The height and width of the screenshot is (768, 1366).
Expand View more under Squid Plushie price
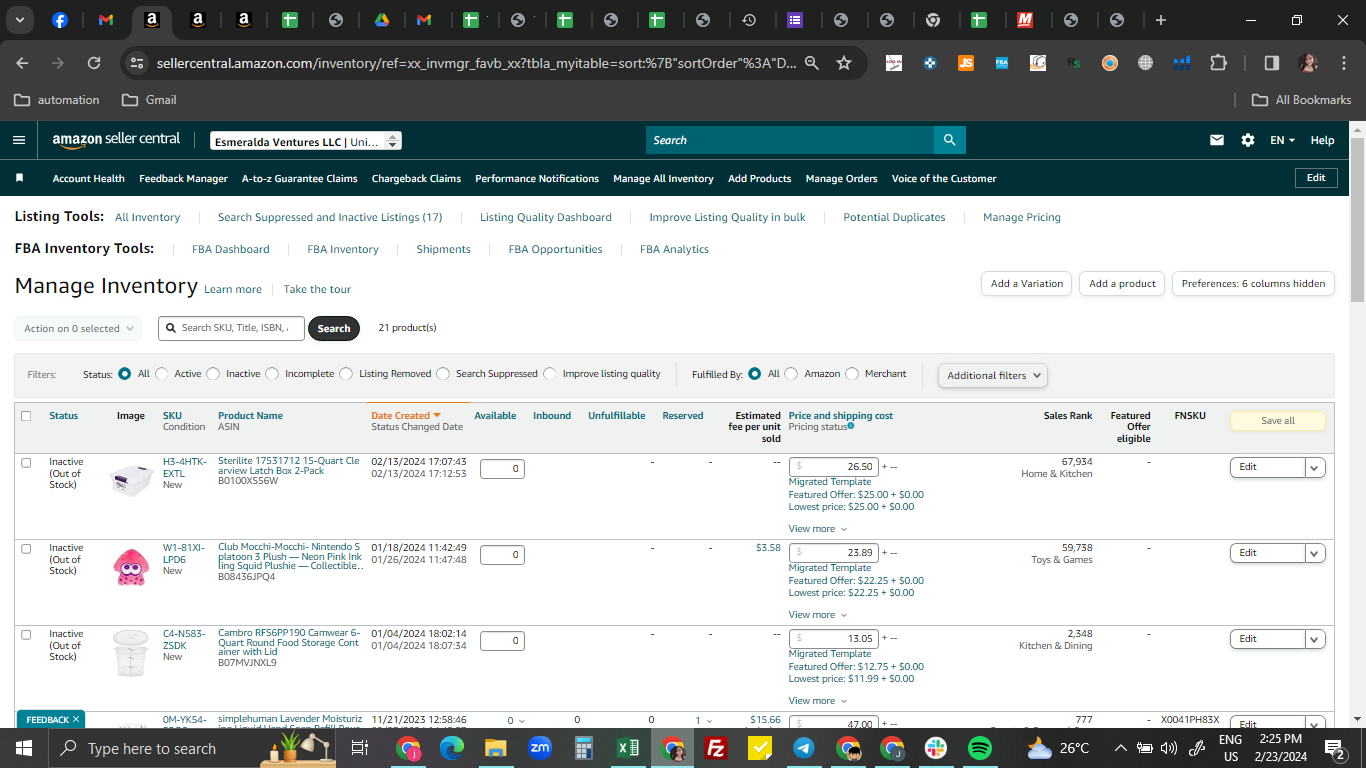tap(818, 615)
